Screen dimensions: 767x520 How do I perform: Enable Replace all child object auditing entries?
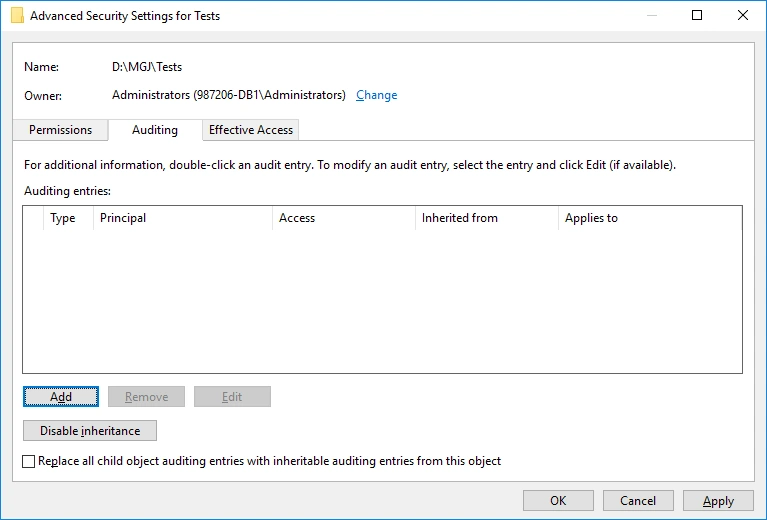(x=29, y=462)
